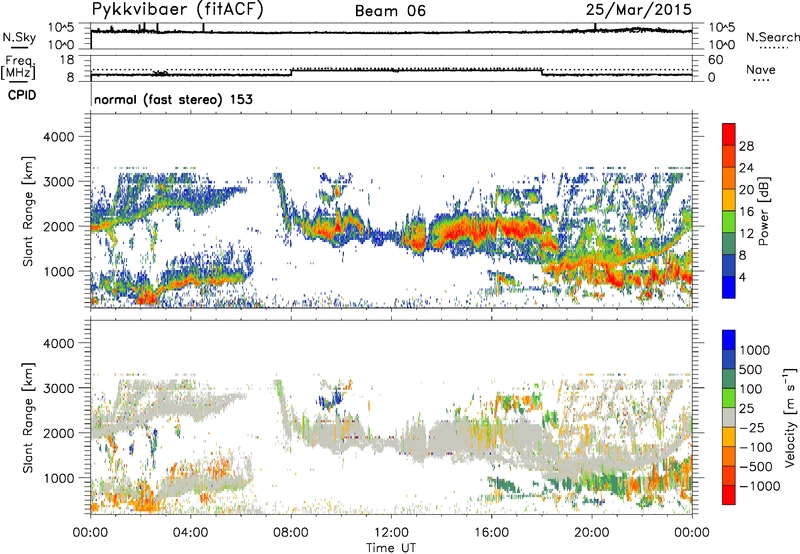Click the '18' frequency axis value
Screen dimensions: 800x554
66,60
